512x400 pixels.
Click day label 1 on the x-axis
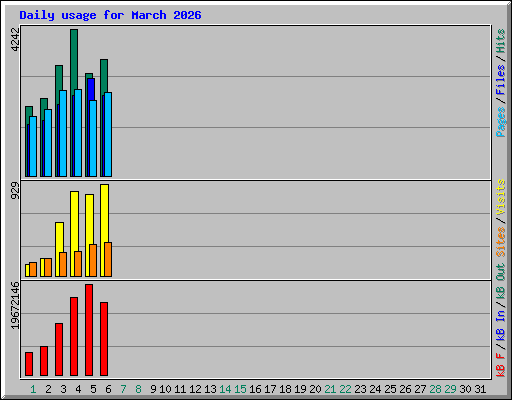(33, 389)
